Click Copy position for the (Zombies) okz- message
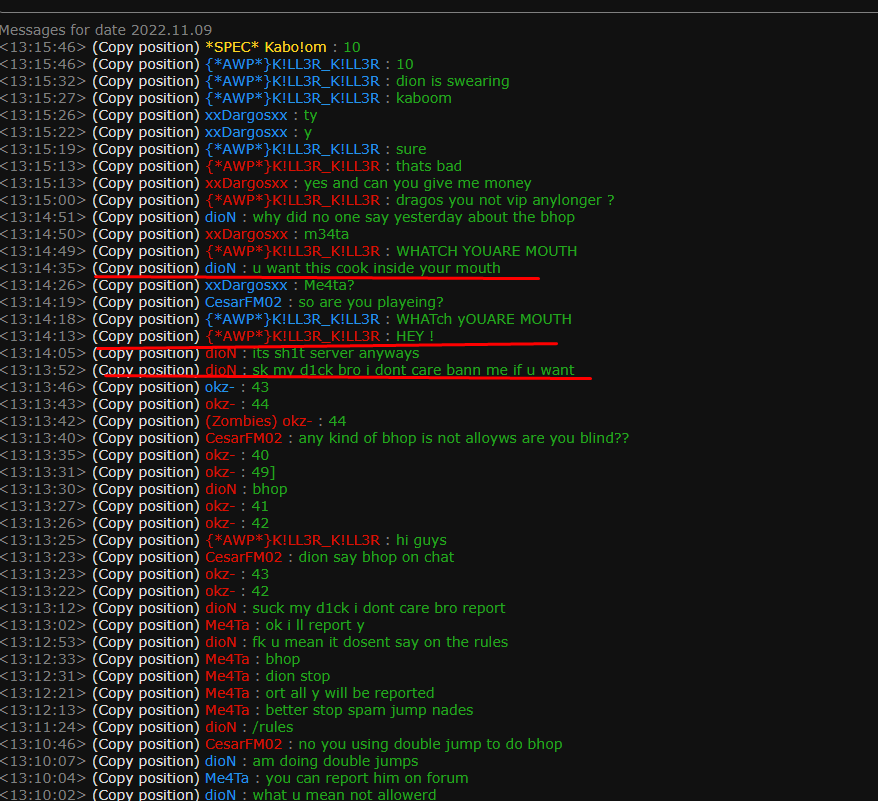The image size is (878, 801). pos(146,421)
